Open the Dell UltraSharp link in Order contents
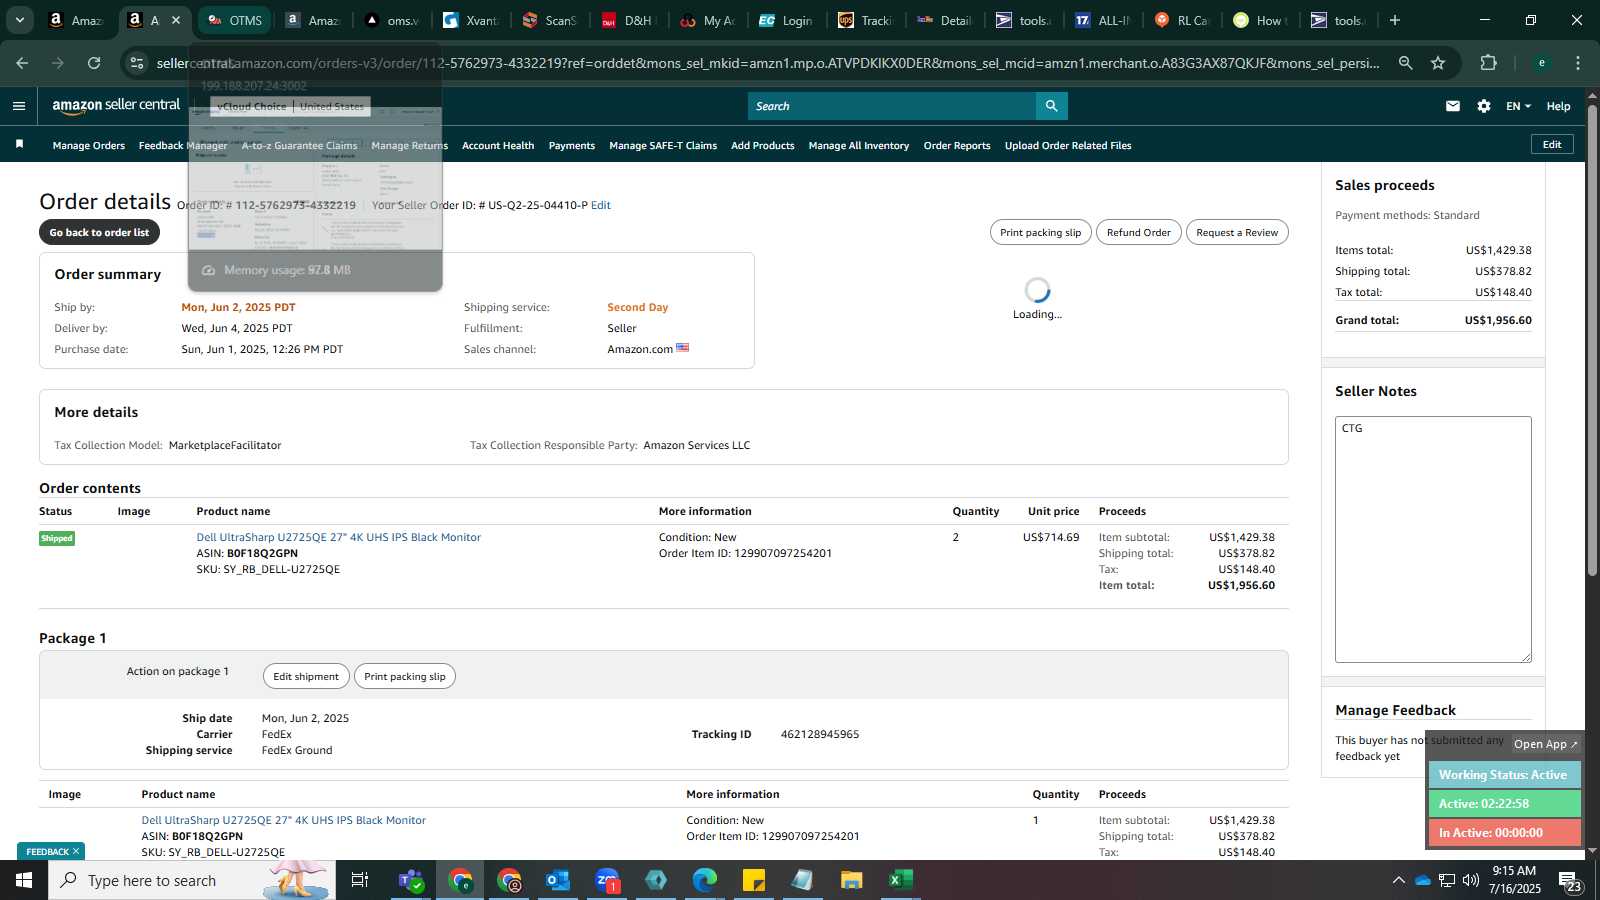This screenshot has width=1600, height=900. click(338, 537)
